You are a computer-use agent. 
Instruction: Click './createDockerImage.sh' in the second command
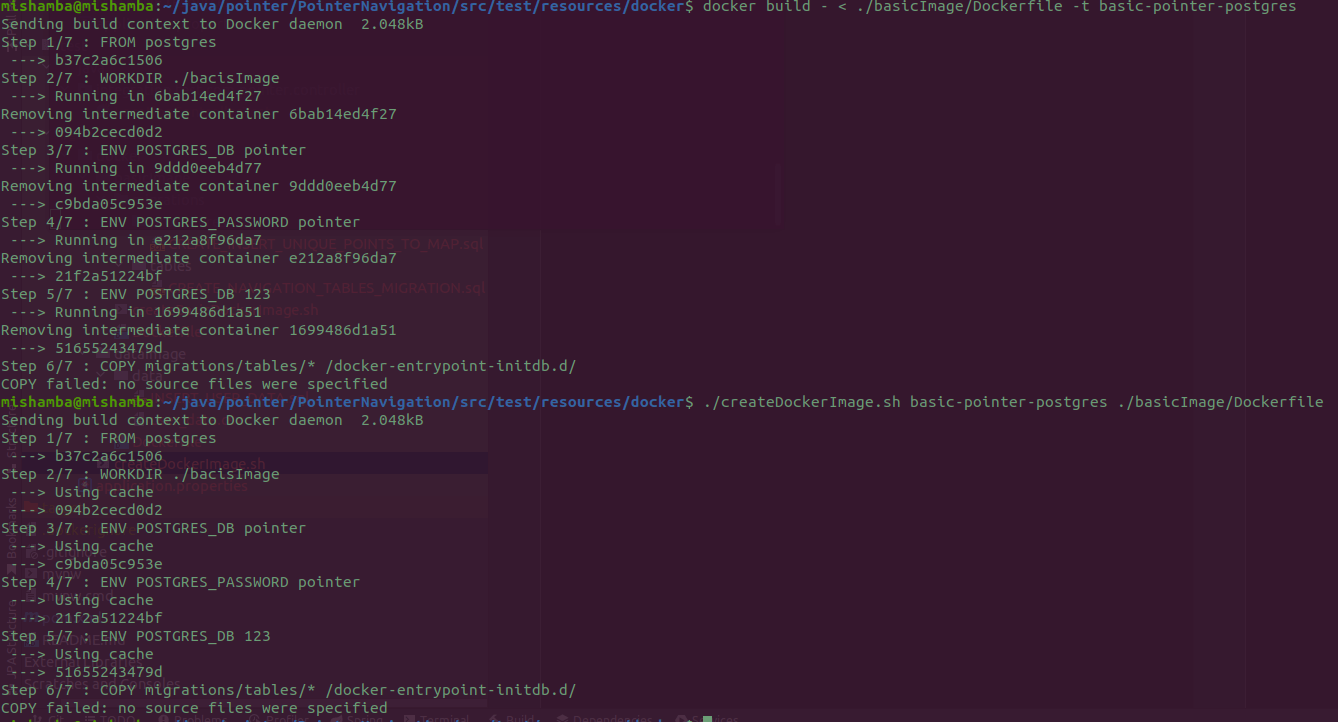[x=802, y=402]
